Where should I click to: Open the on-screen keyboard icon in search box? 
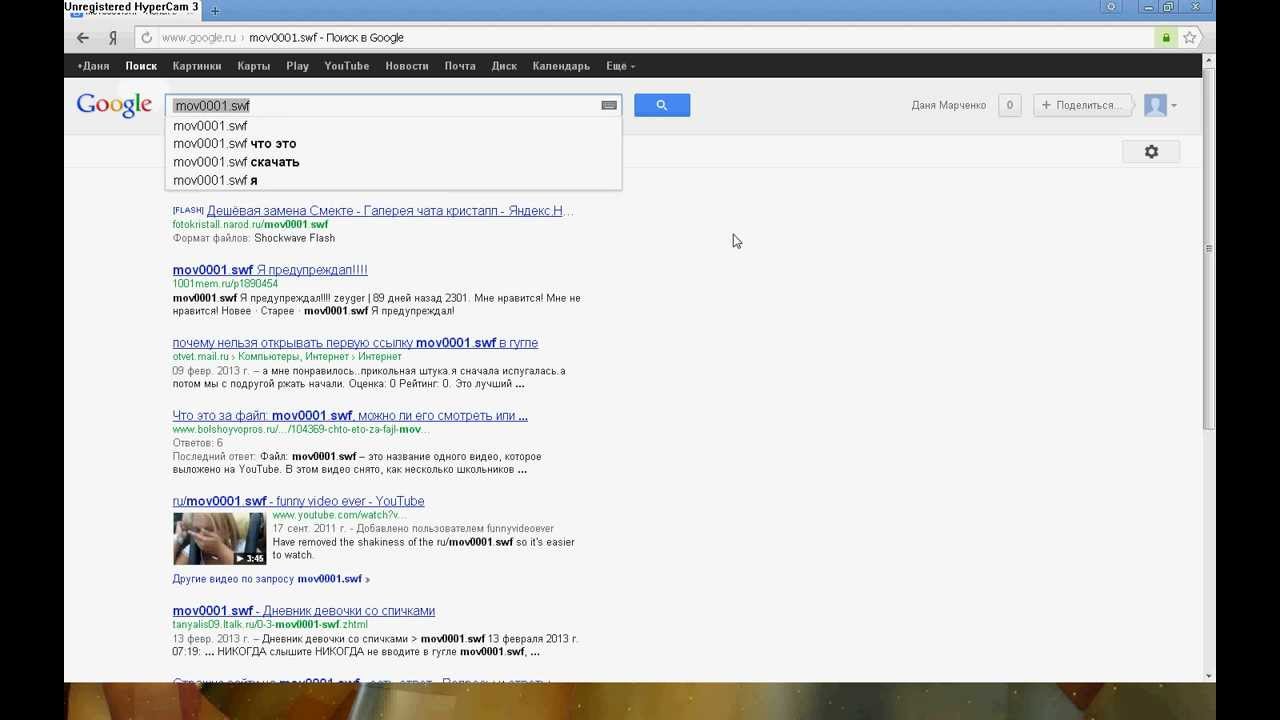point(608,105)
